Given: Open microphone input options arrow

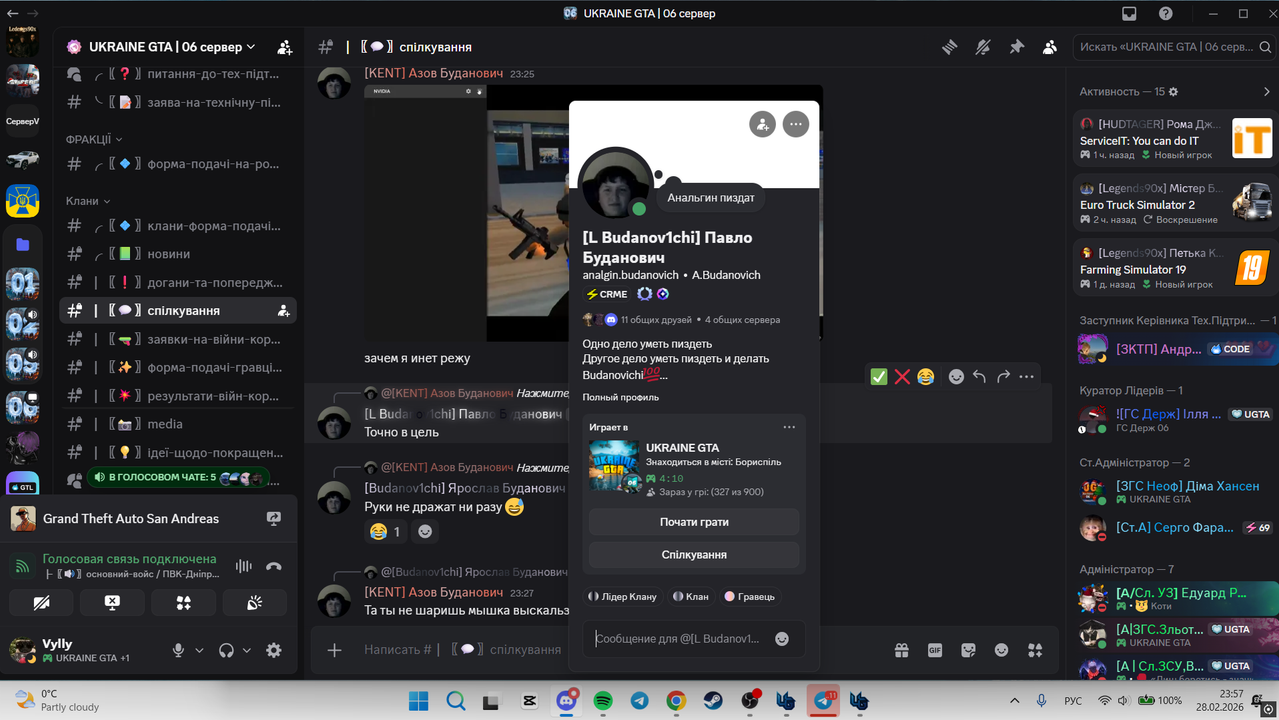Looking at the screenshot, I should (x=199, y=650).
